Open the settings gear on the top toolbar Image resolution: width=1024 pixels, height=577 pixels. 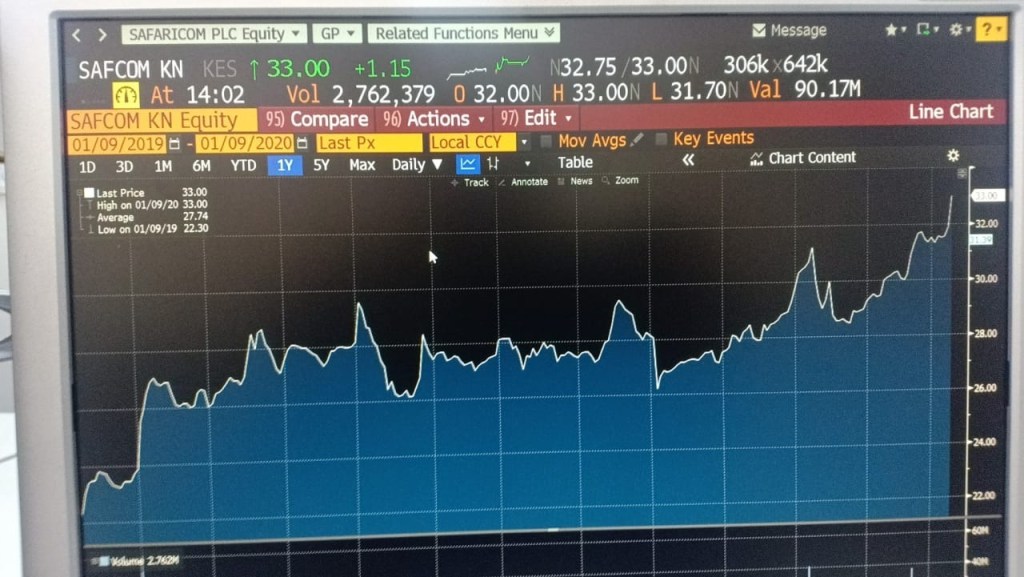955,29
